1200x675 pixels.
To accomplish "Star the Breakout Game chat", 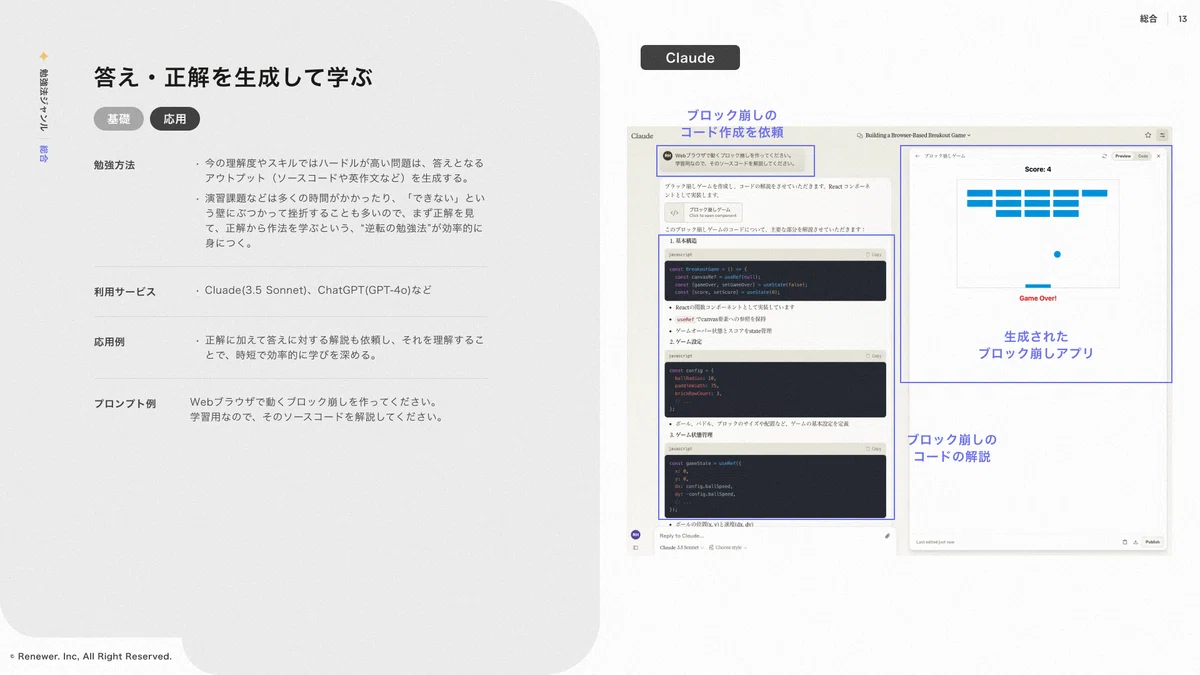I will pos(1148,135).
